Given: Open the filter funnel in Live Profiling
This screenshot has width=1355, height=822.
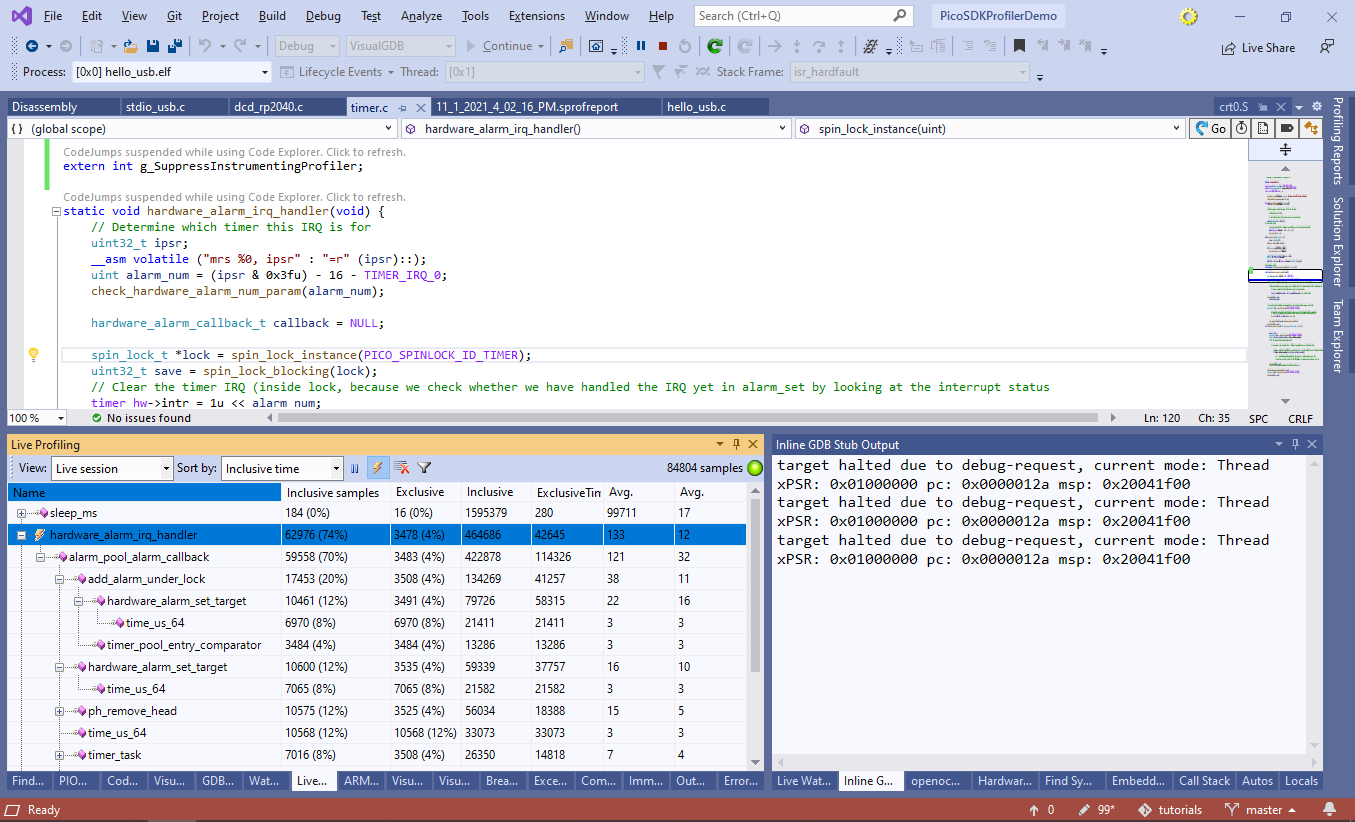Looking at the screenshot, I should (424, 468).
